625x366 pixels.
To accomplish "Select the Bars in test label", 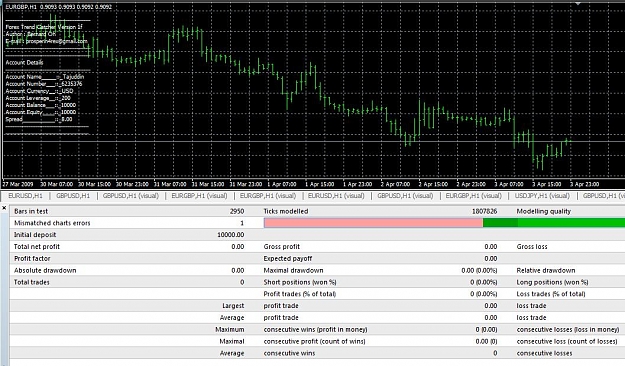I will [x=31, y=211].
